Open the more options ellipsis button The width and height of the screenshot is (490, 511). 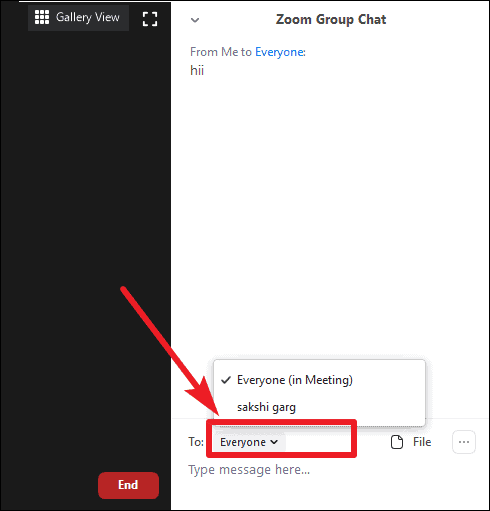464,442
